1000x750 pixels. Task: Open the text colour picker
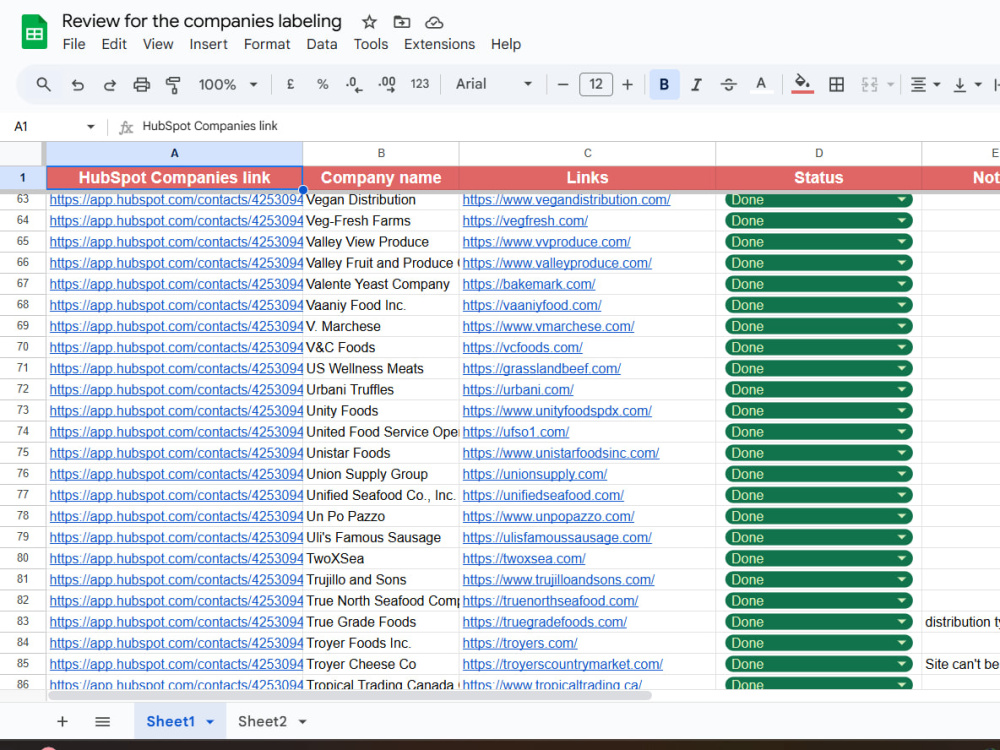pos(761,84)
